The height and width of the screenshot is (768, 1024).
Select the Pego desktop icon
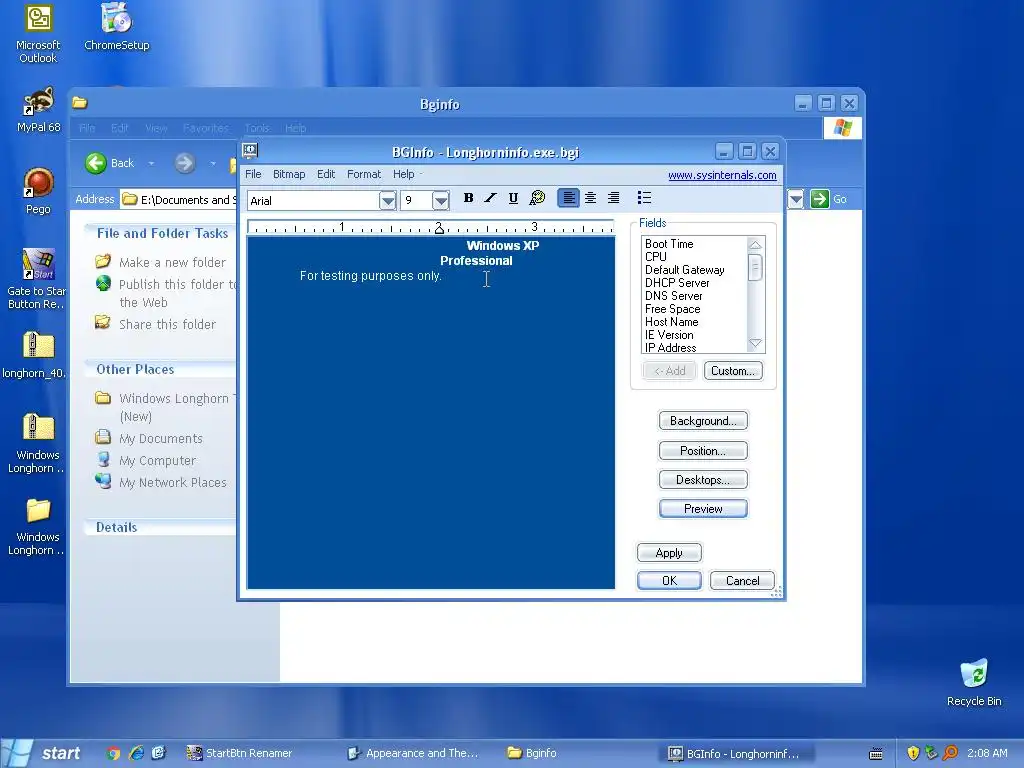pos(38,191)
